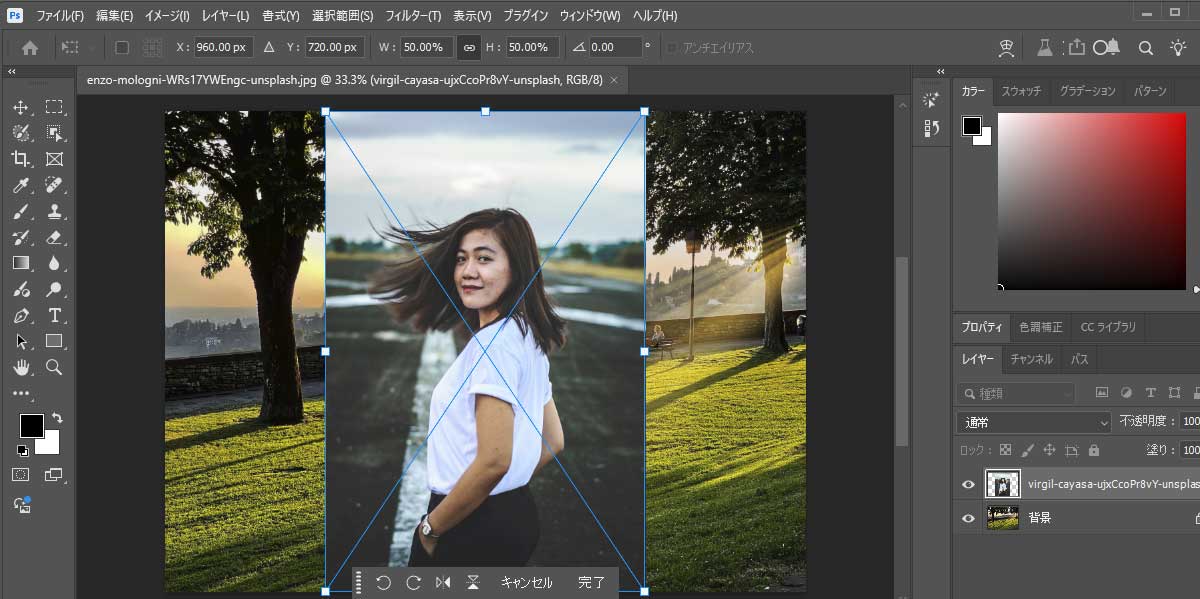Pick a red hue in color field

[1090, 200]
